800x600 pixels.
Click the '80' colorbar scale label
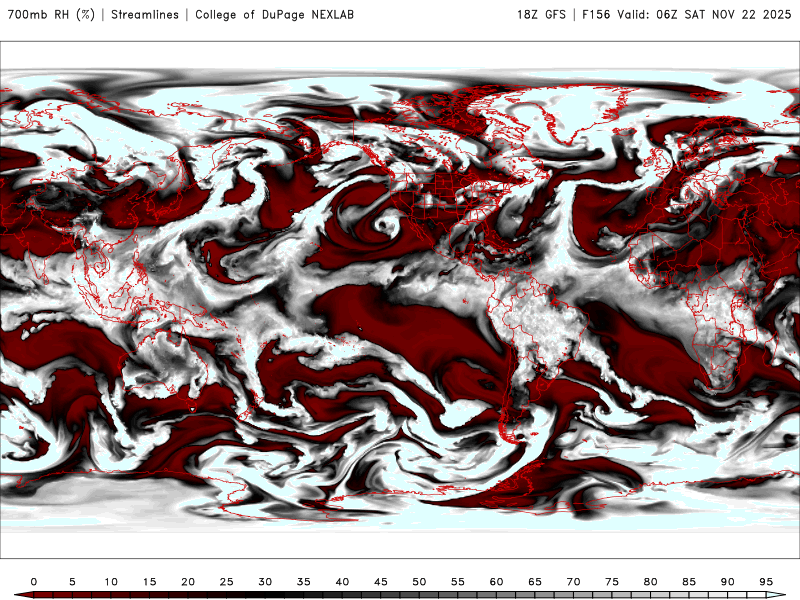click(651, 582)
